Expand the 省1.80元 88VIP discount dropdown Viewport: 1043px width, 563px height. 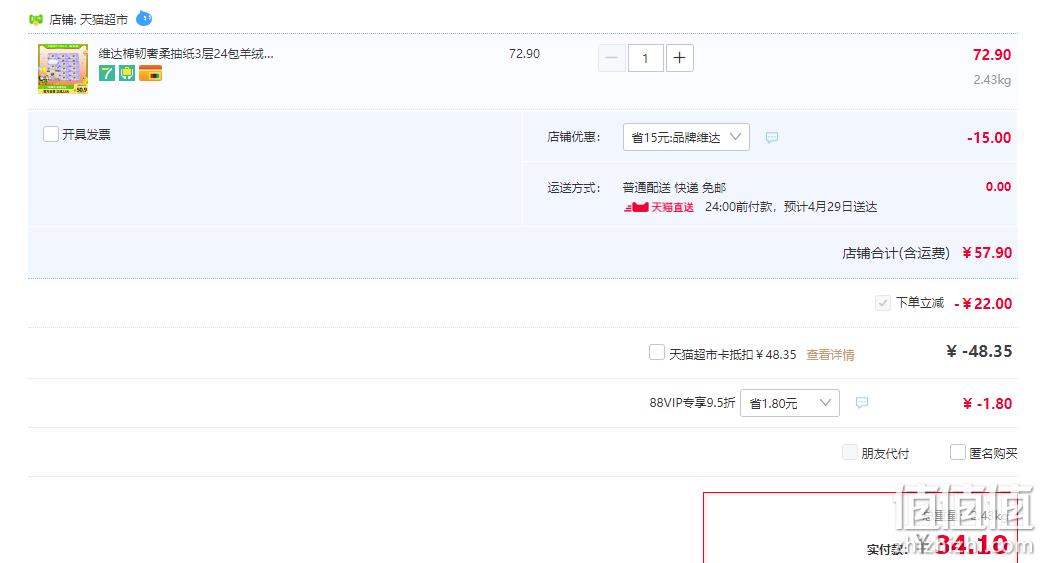pyautogui.click(x=790, y=403)
